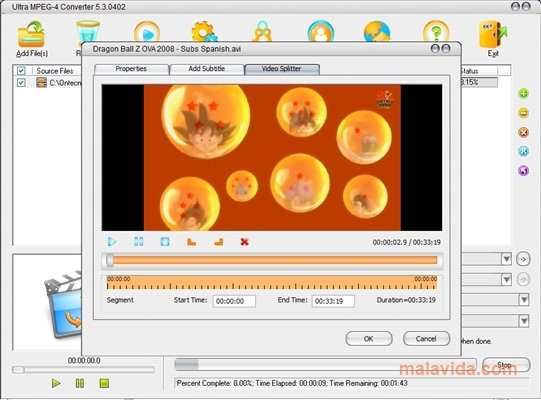Click the orange play-circle icon in main toolbar
The image size is (541, 400).
point(147,32)
